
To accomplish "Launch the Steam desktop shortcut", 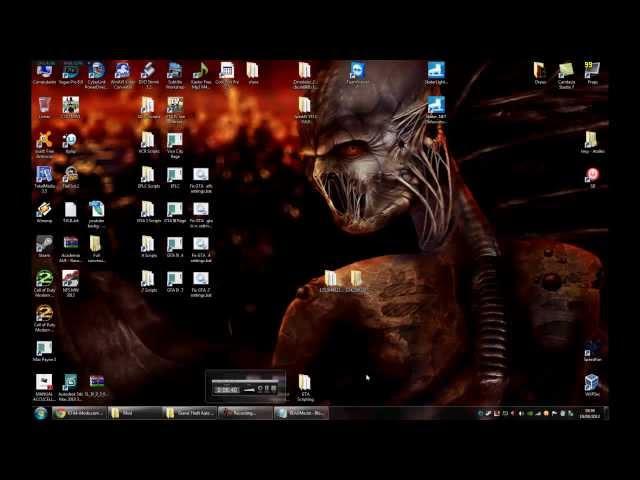I will click(x=44, y=247).
